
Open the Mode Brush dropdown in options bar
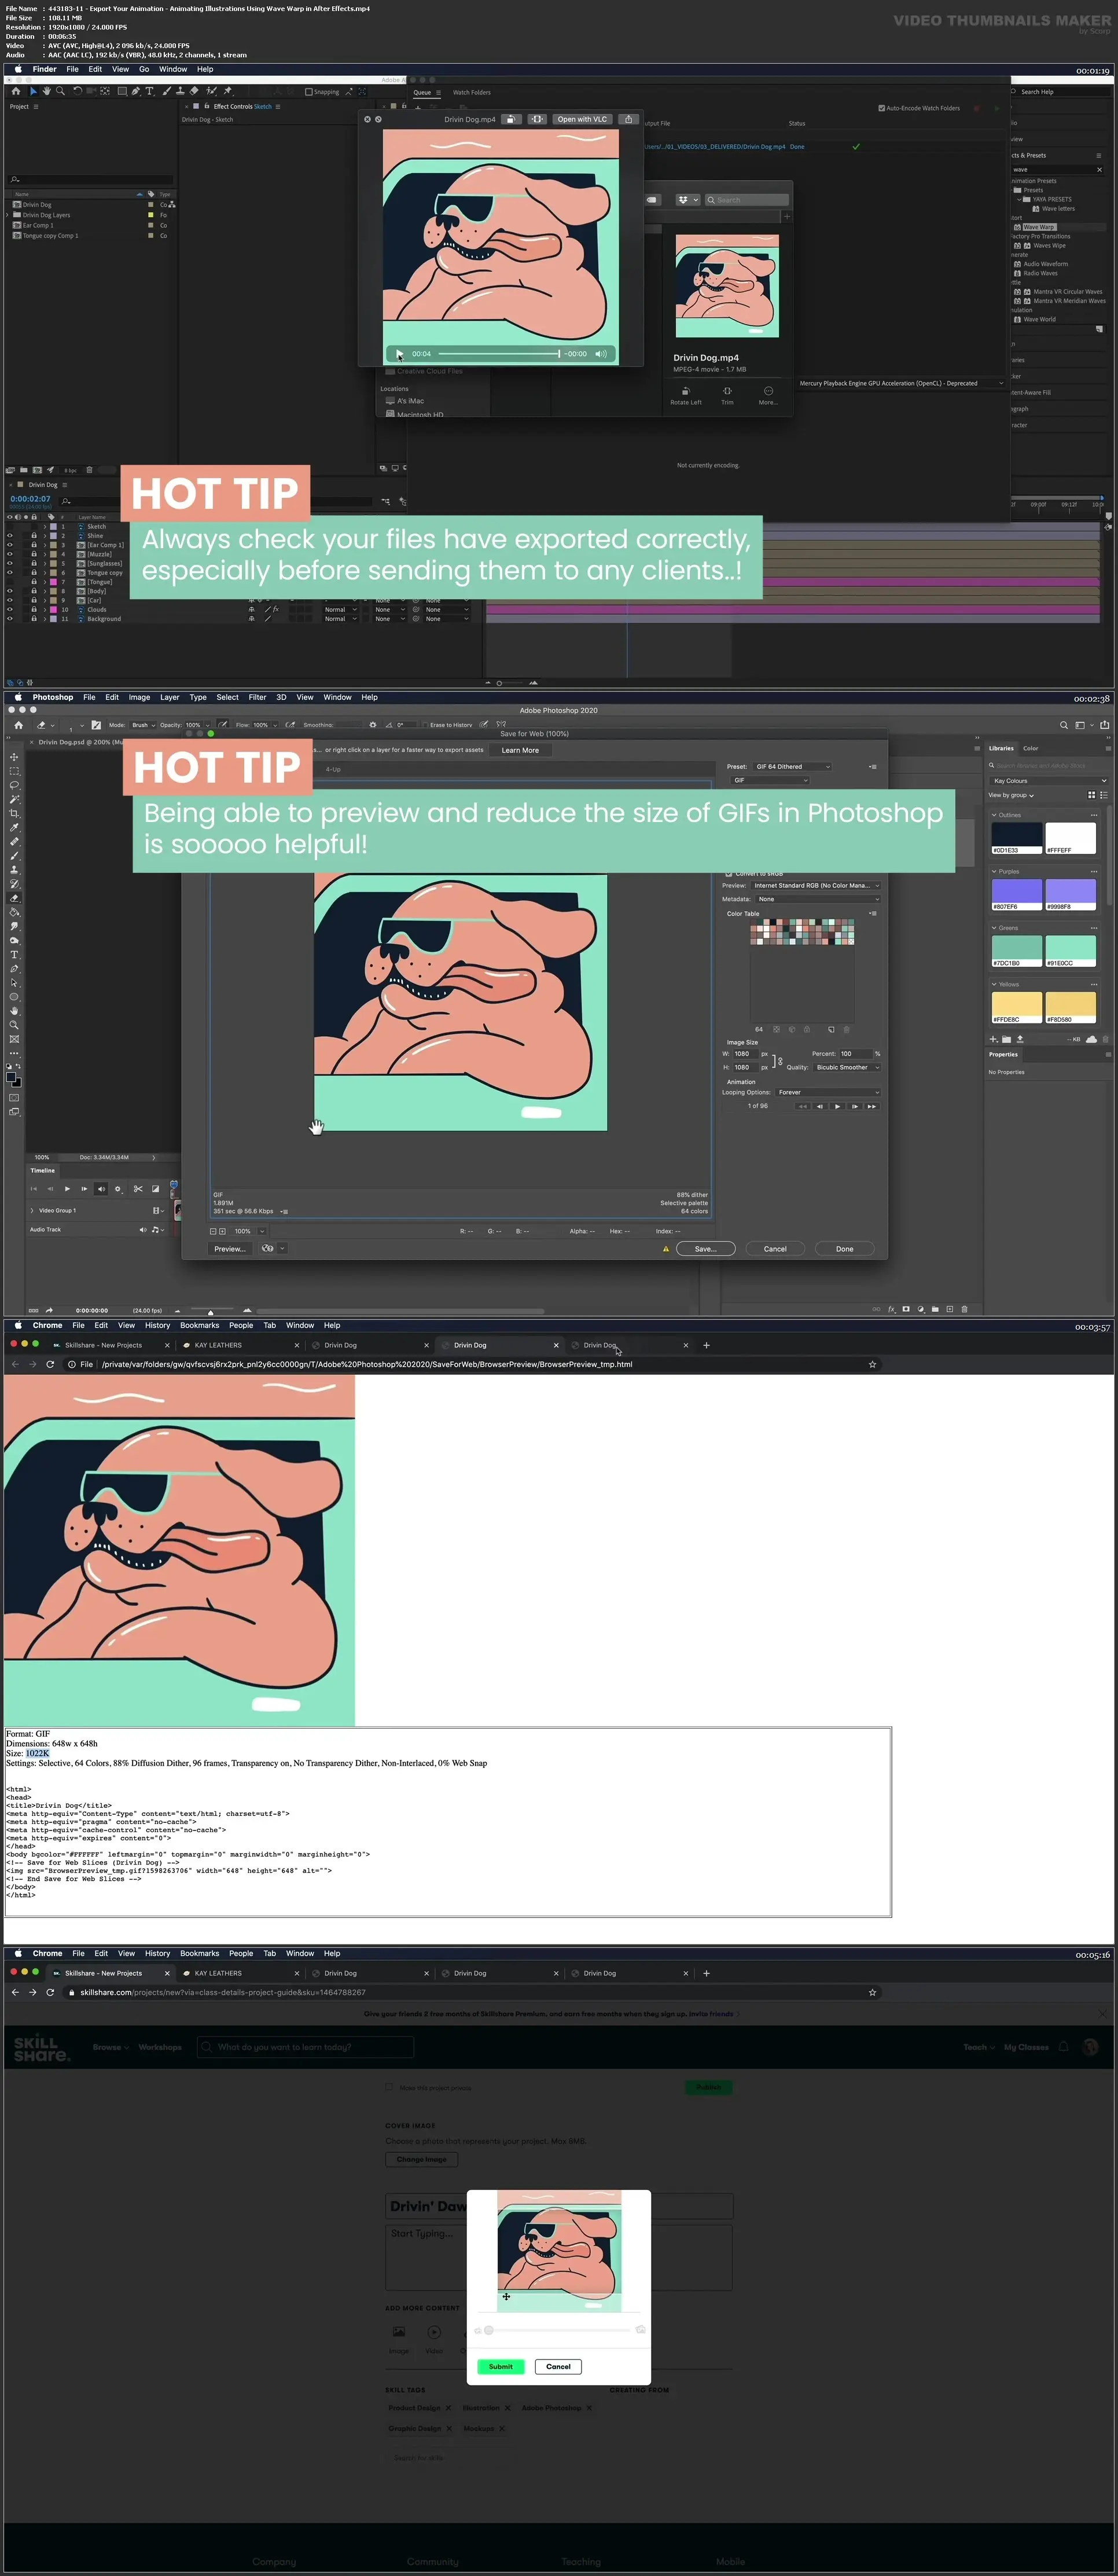(143, 725)
